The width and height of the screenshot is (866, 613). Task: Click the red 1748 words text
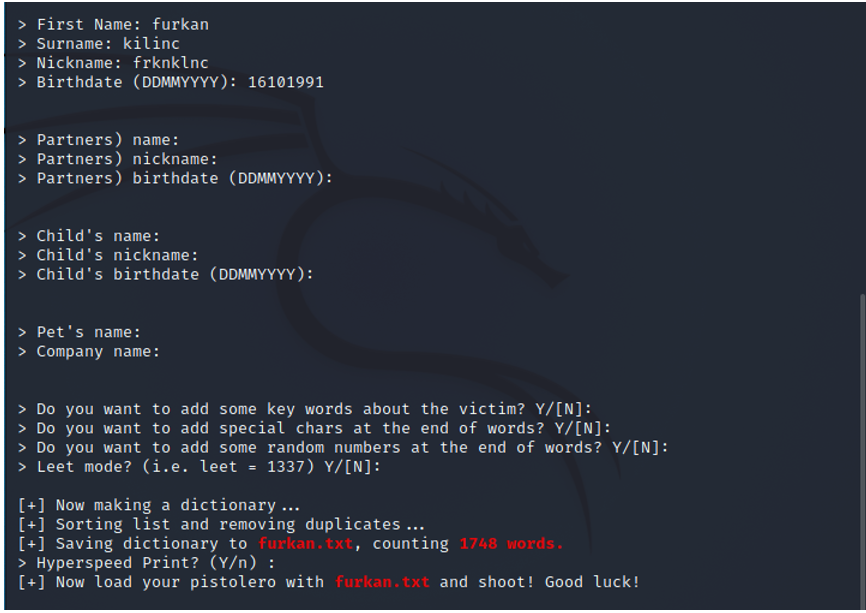[x=511, y=543]
